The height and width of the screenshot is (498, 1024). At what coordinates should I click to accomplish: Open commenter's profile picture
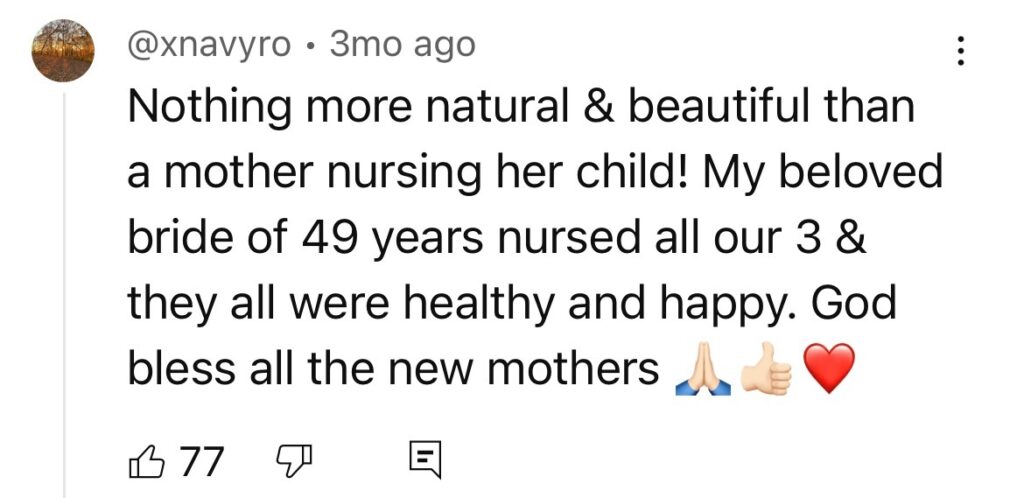pyautogui.click(x=64, y=51)
